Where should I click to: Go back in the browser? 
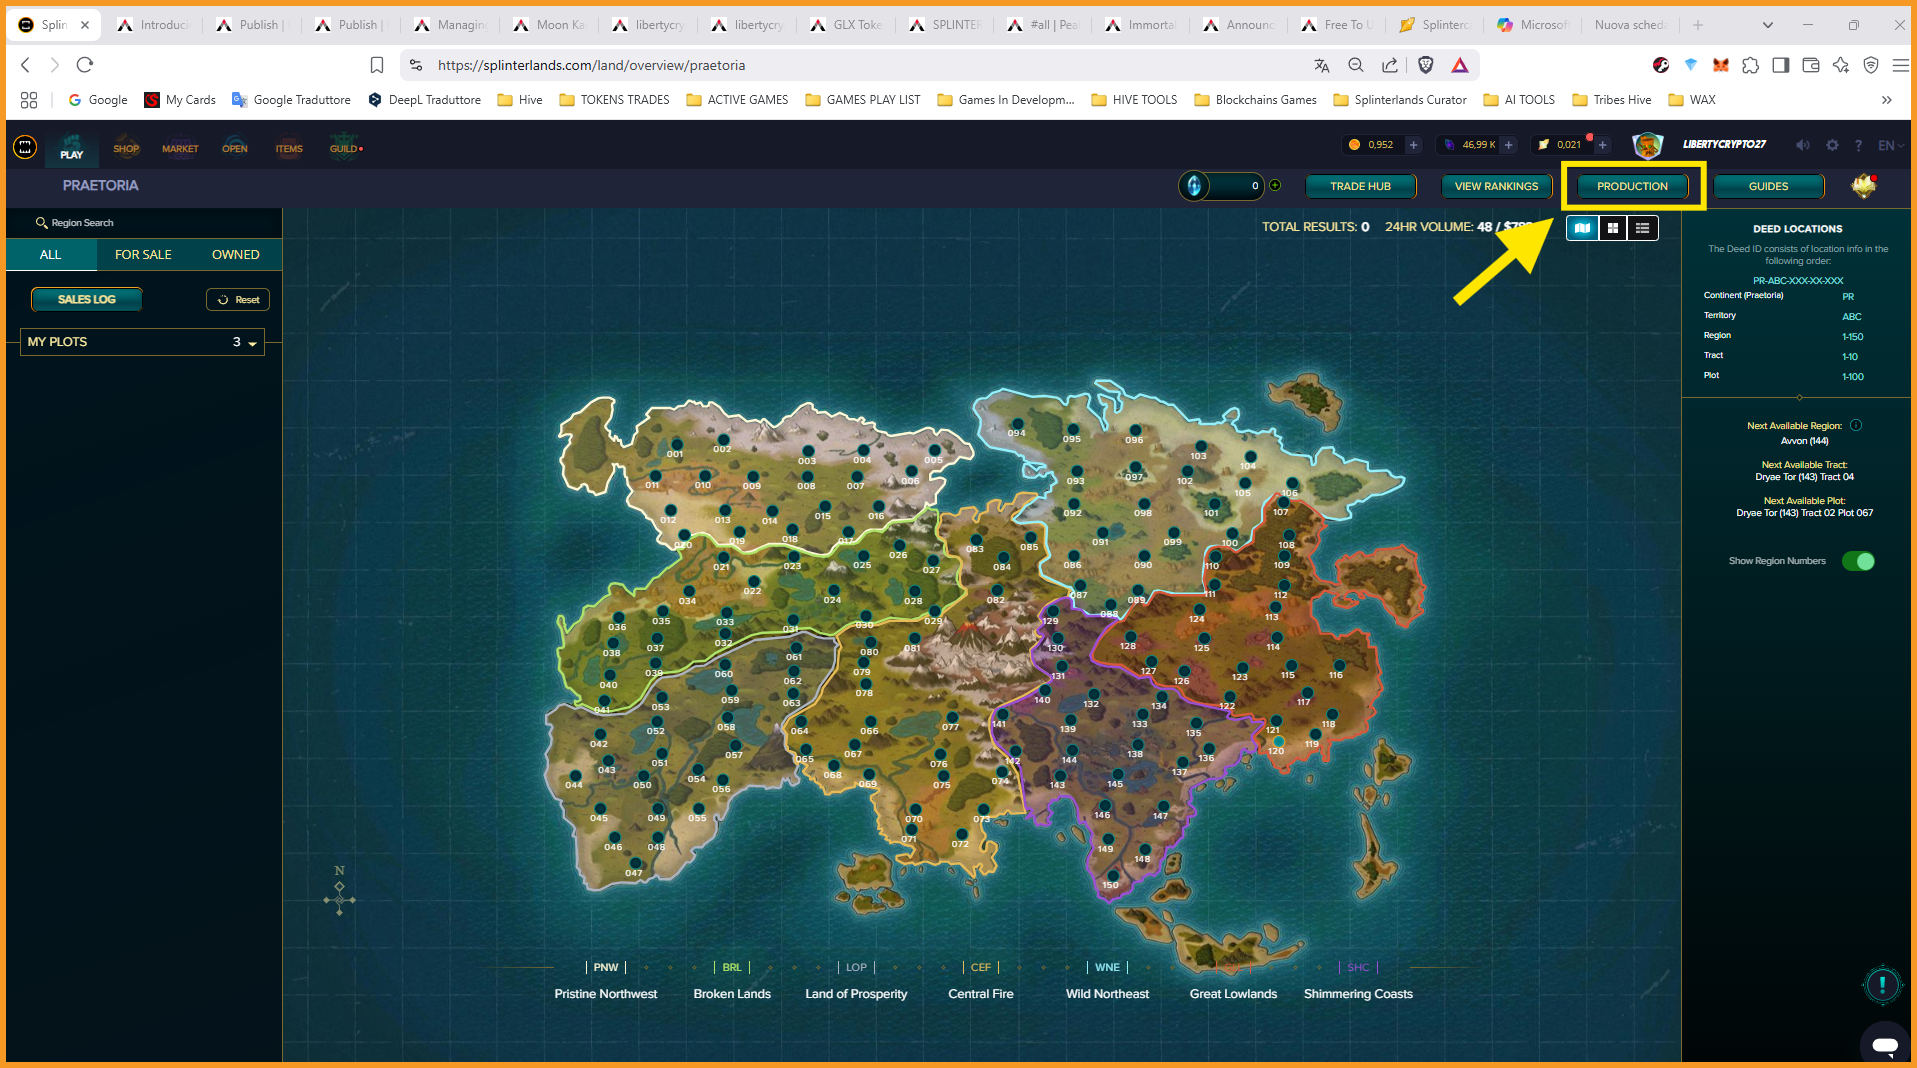(26, 65)
